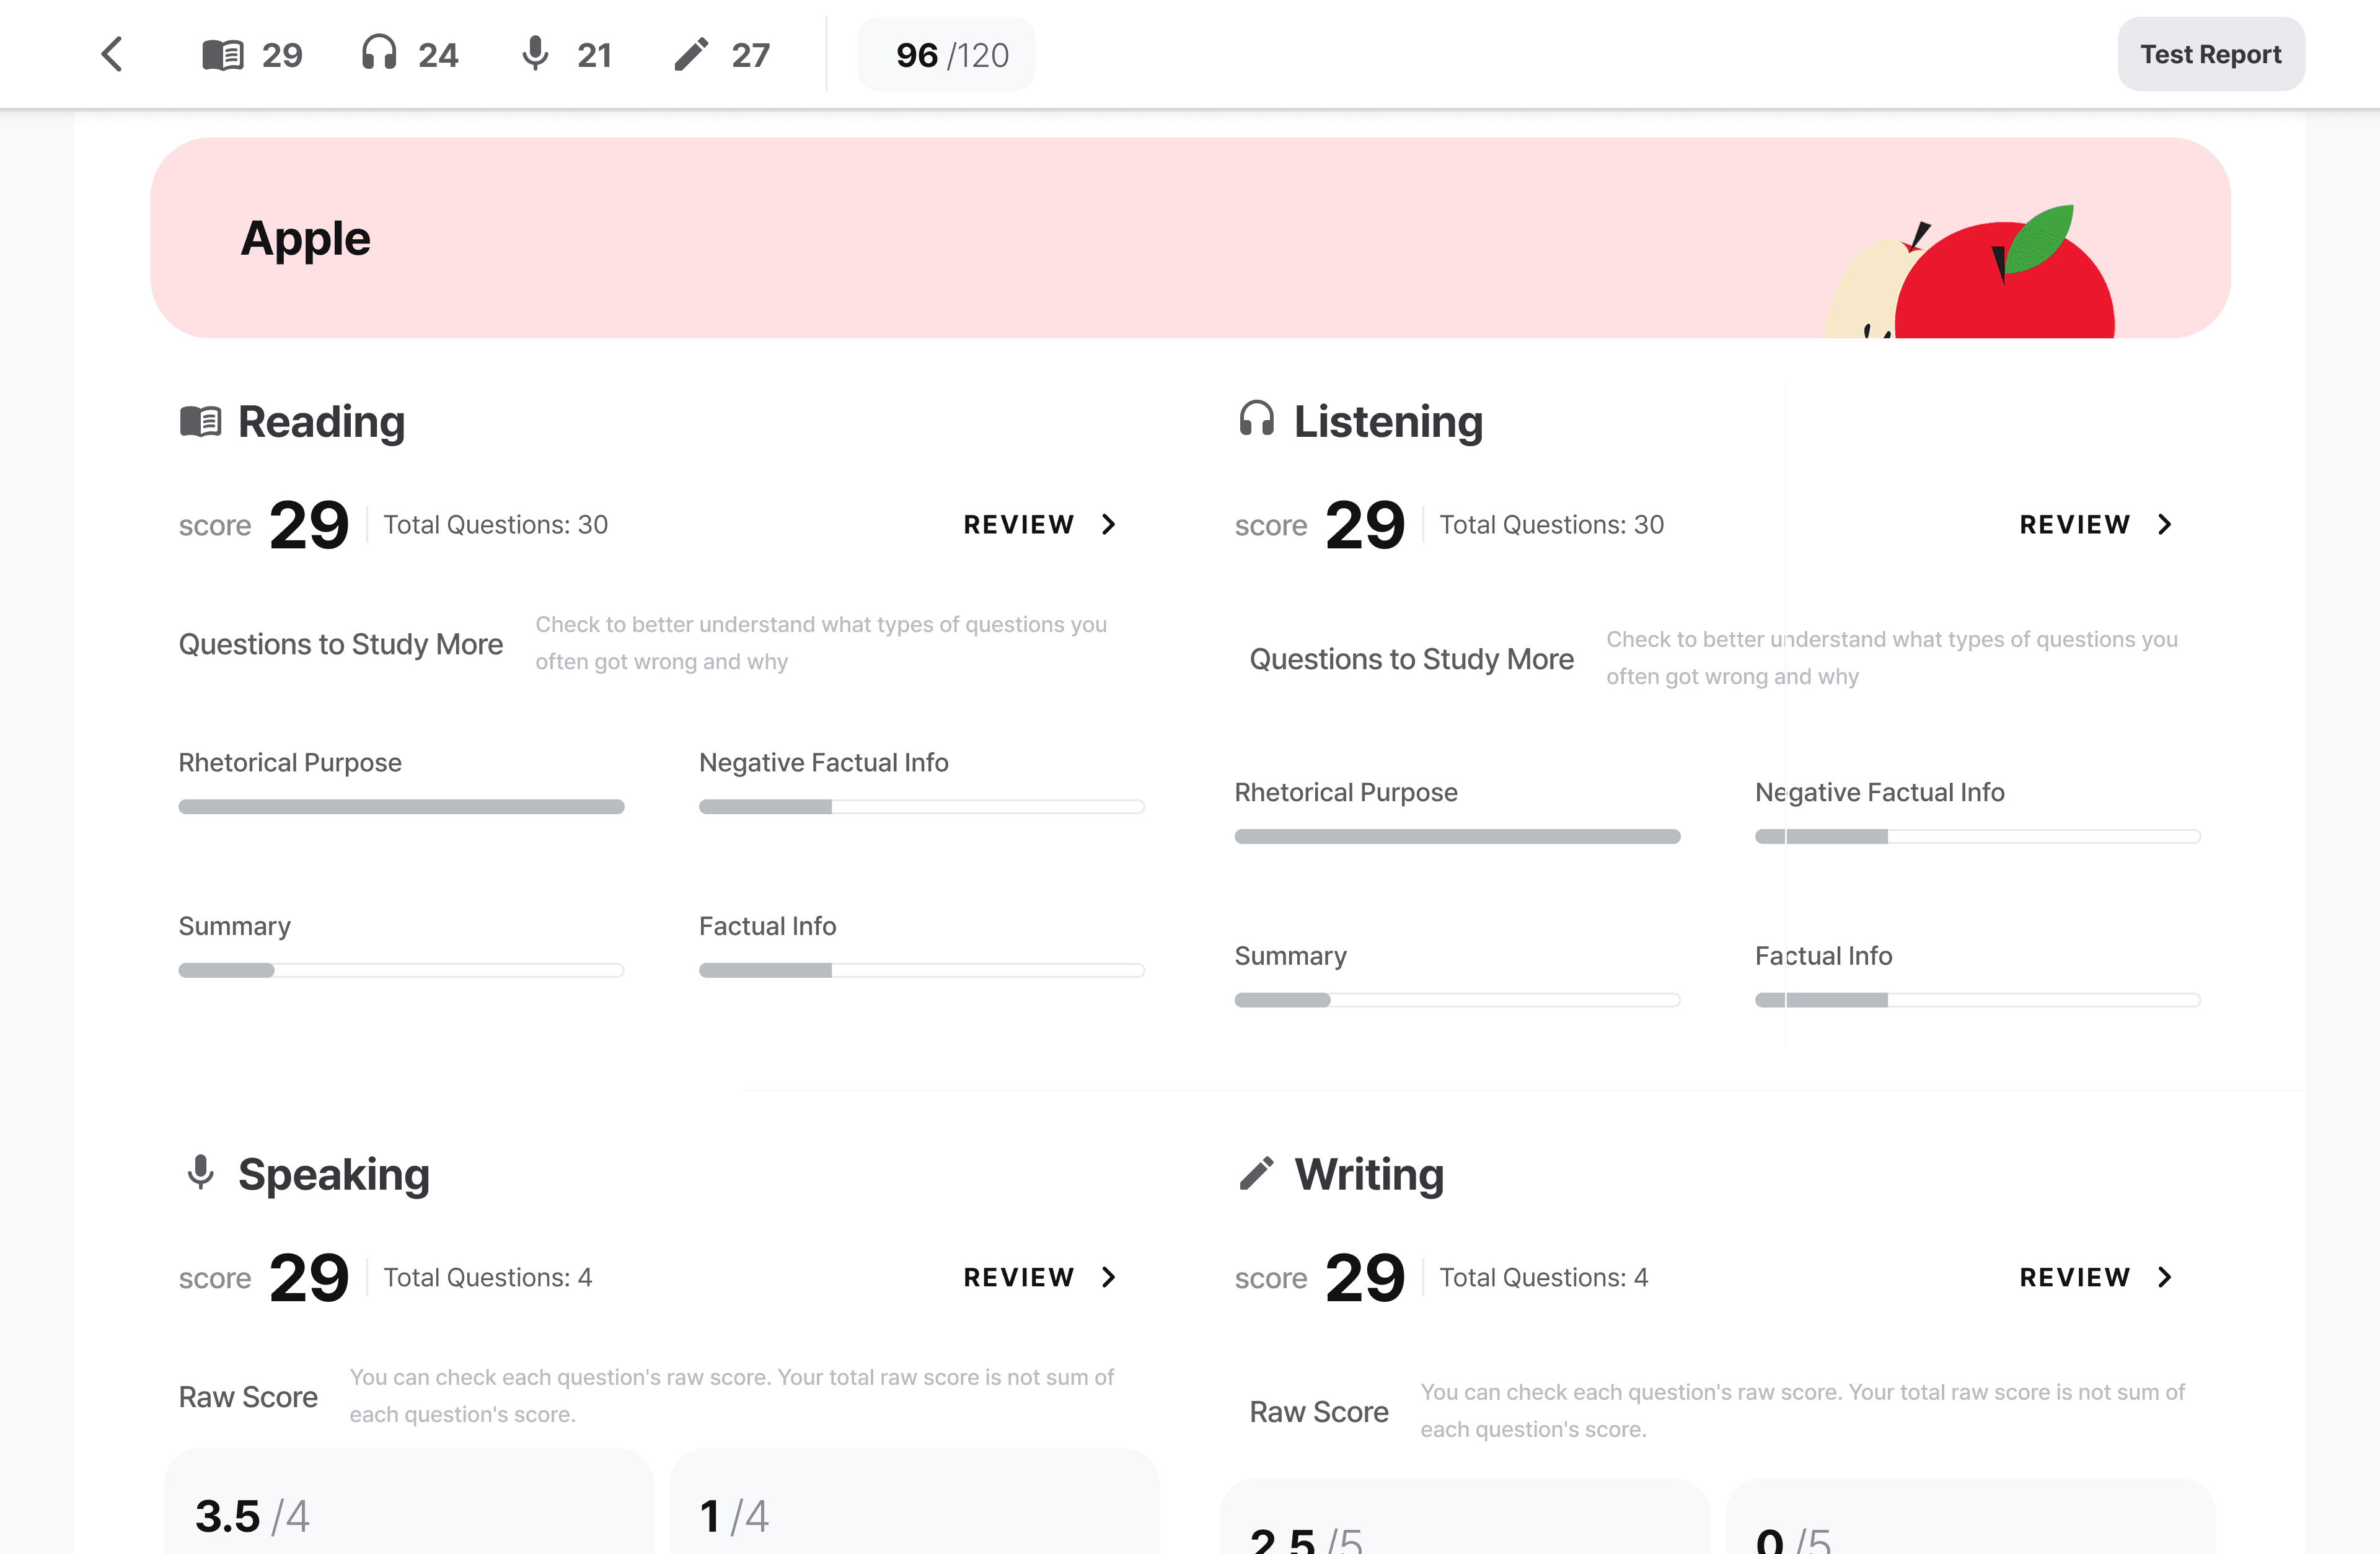Click chevron next to Writing REVIEW
Image resolution: width=2380 pixels, height=1554 pixels.
[2165, 1277]
